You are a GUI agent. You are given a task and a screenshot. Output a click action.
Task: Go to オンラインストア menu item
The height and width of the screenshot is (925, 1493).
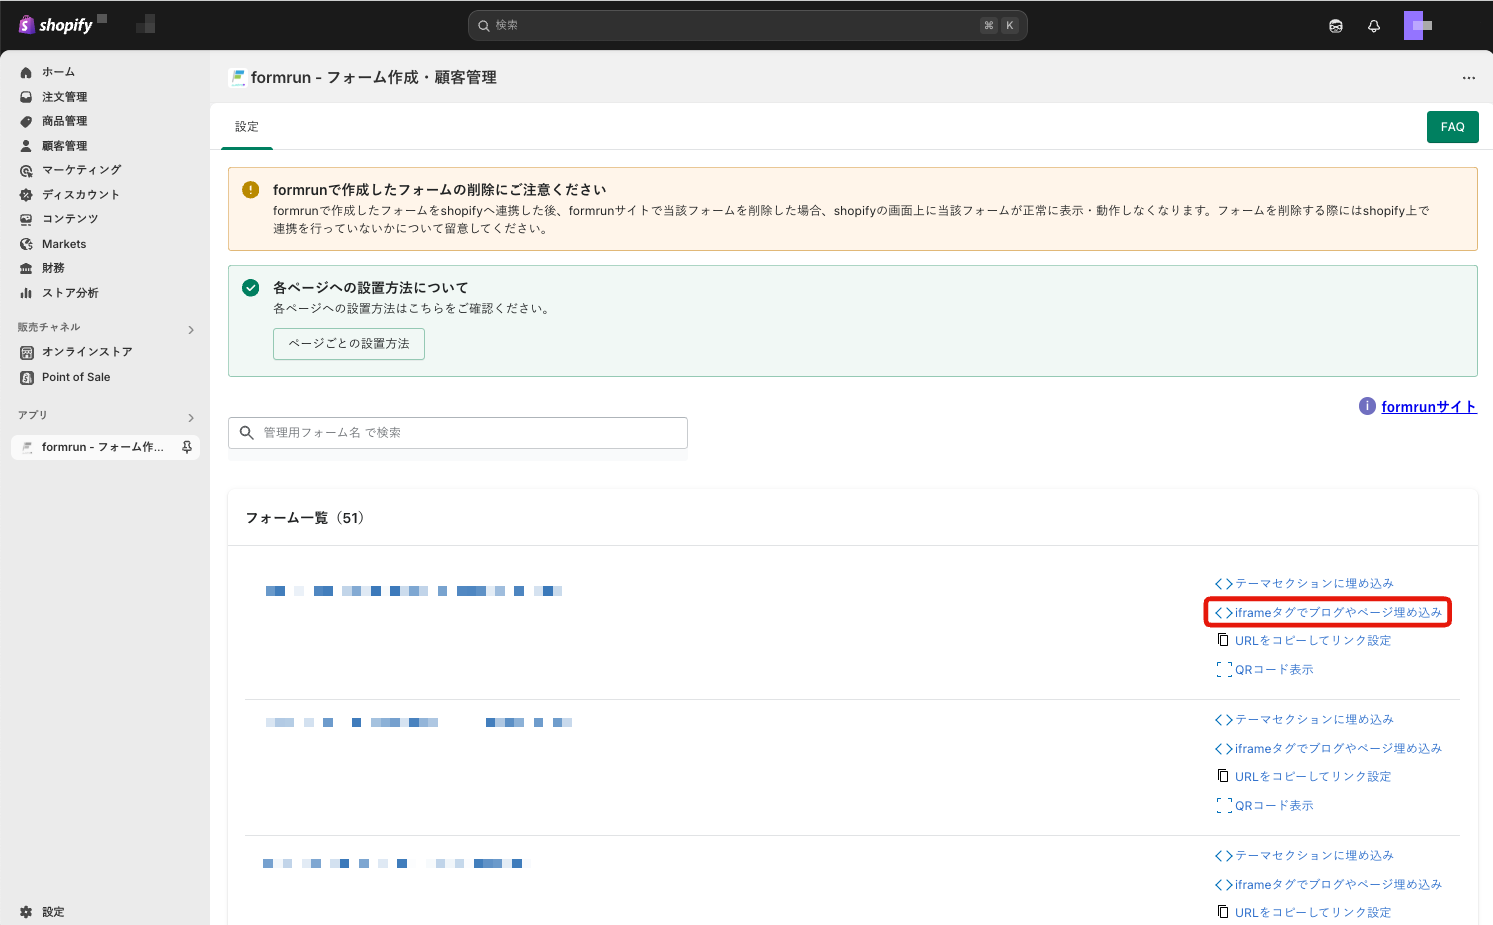click(x=87, y=352)
